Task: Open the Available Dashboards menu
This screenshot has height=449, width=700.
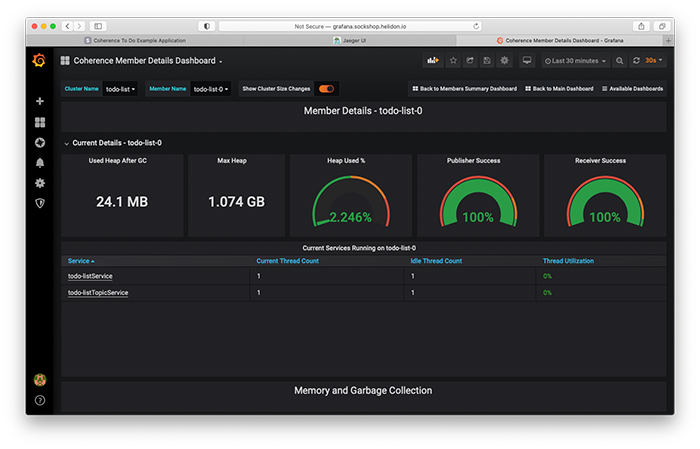Action: [632, 89]
